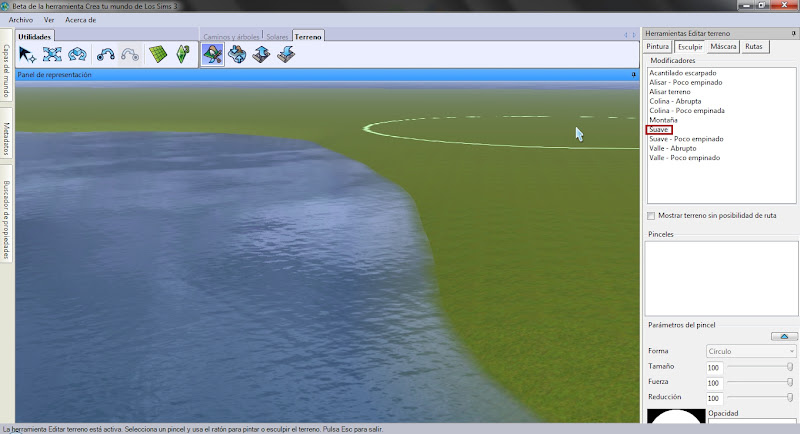Click the grayed redo arrow icon
This screenshot has height=434, width=800.
(x=130, y=55)
